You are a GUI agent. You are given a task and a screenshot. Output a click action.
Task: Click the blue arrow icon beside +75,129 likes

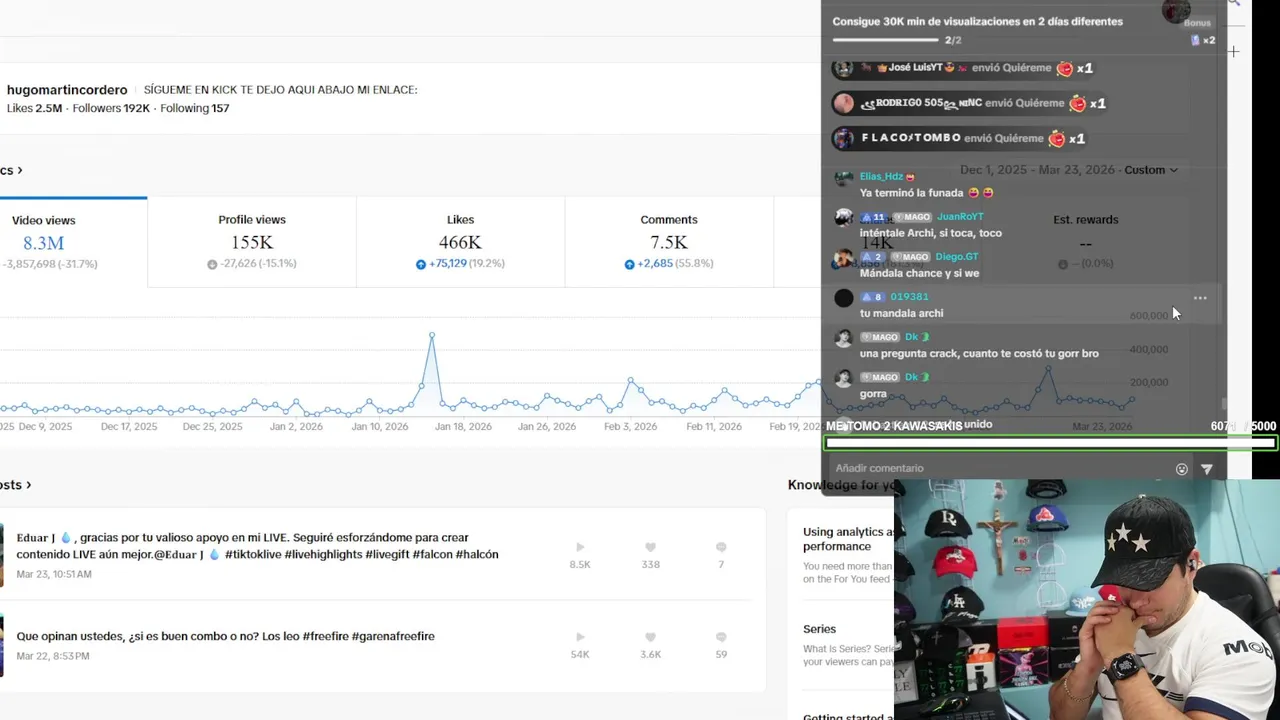[421, 264]
